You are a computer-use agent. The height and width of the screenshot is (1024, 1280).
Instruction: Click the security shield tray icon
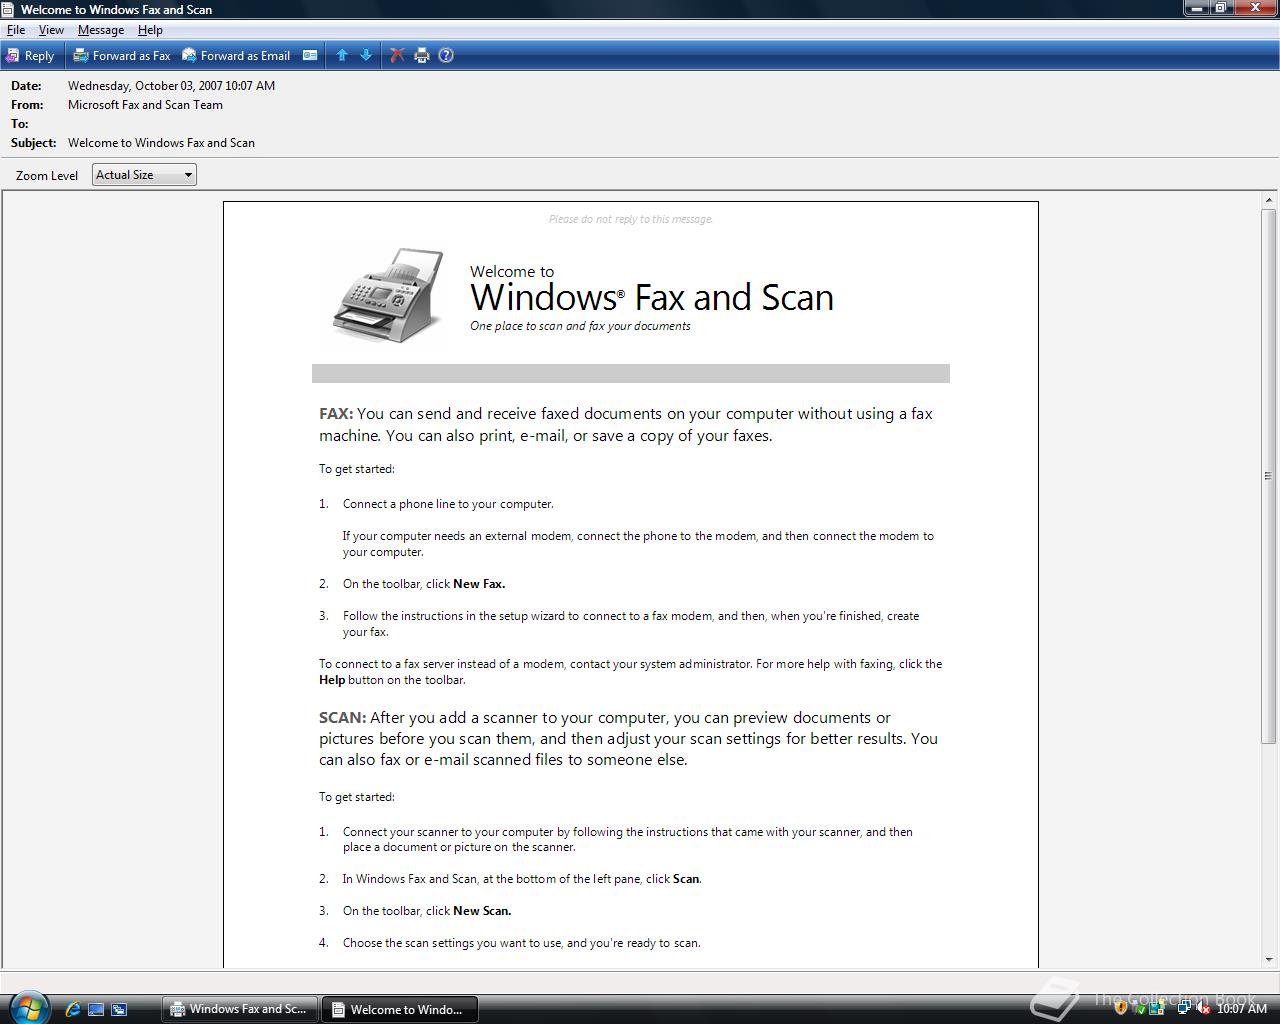tap(1121, 1009)
